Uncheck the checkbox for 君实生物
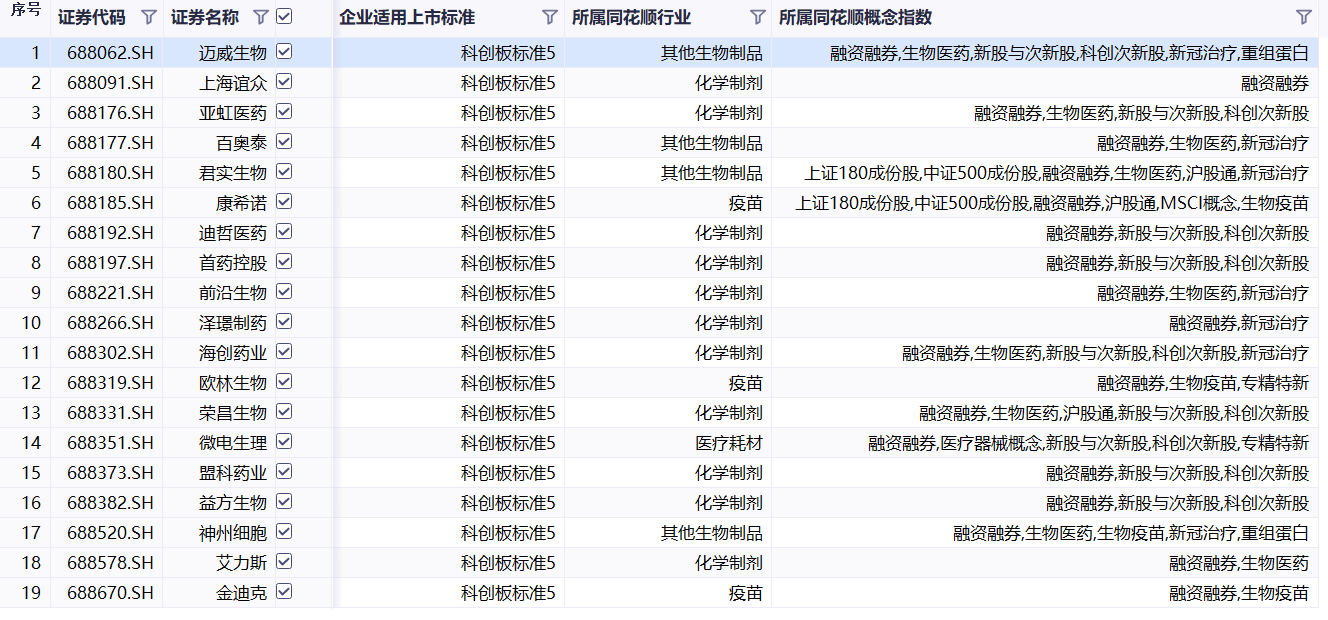1328x620 pixels. 284,172
